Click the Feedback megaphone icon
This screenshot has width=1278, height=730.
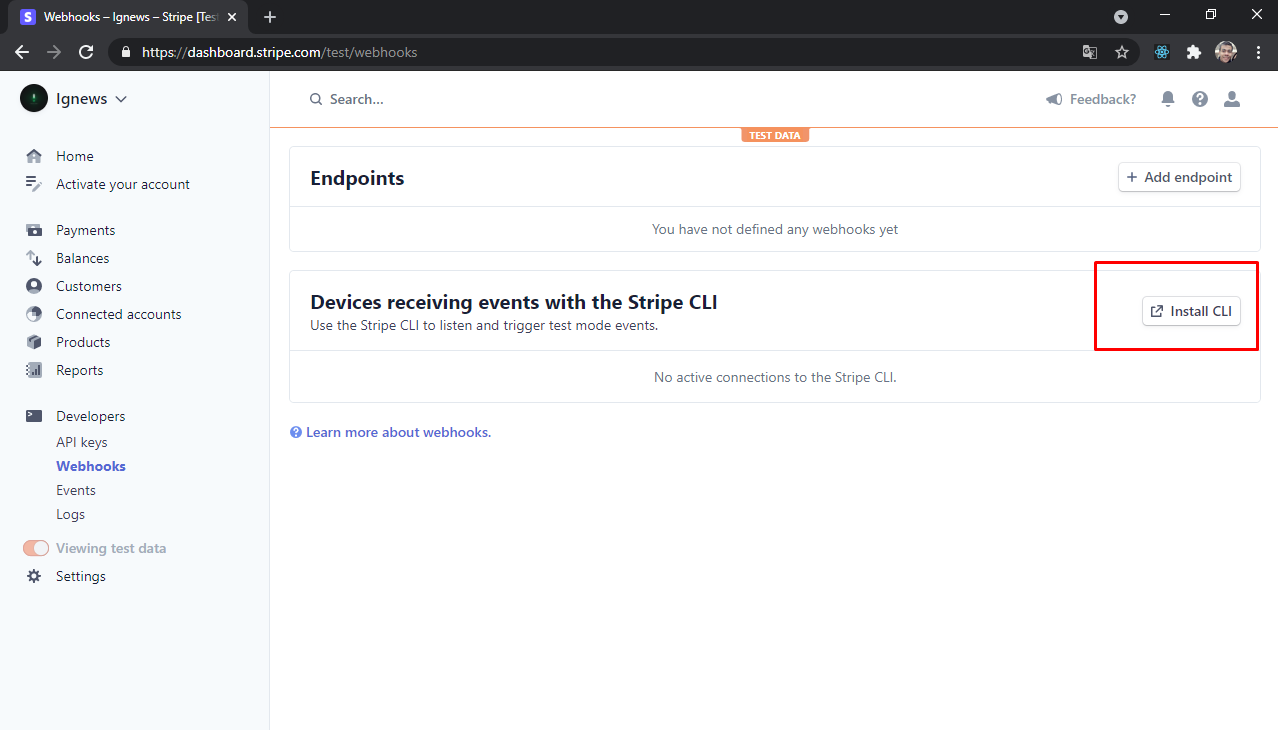coord(1054,99)
